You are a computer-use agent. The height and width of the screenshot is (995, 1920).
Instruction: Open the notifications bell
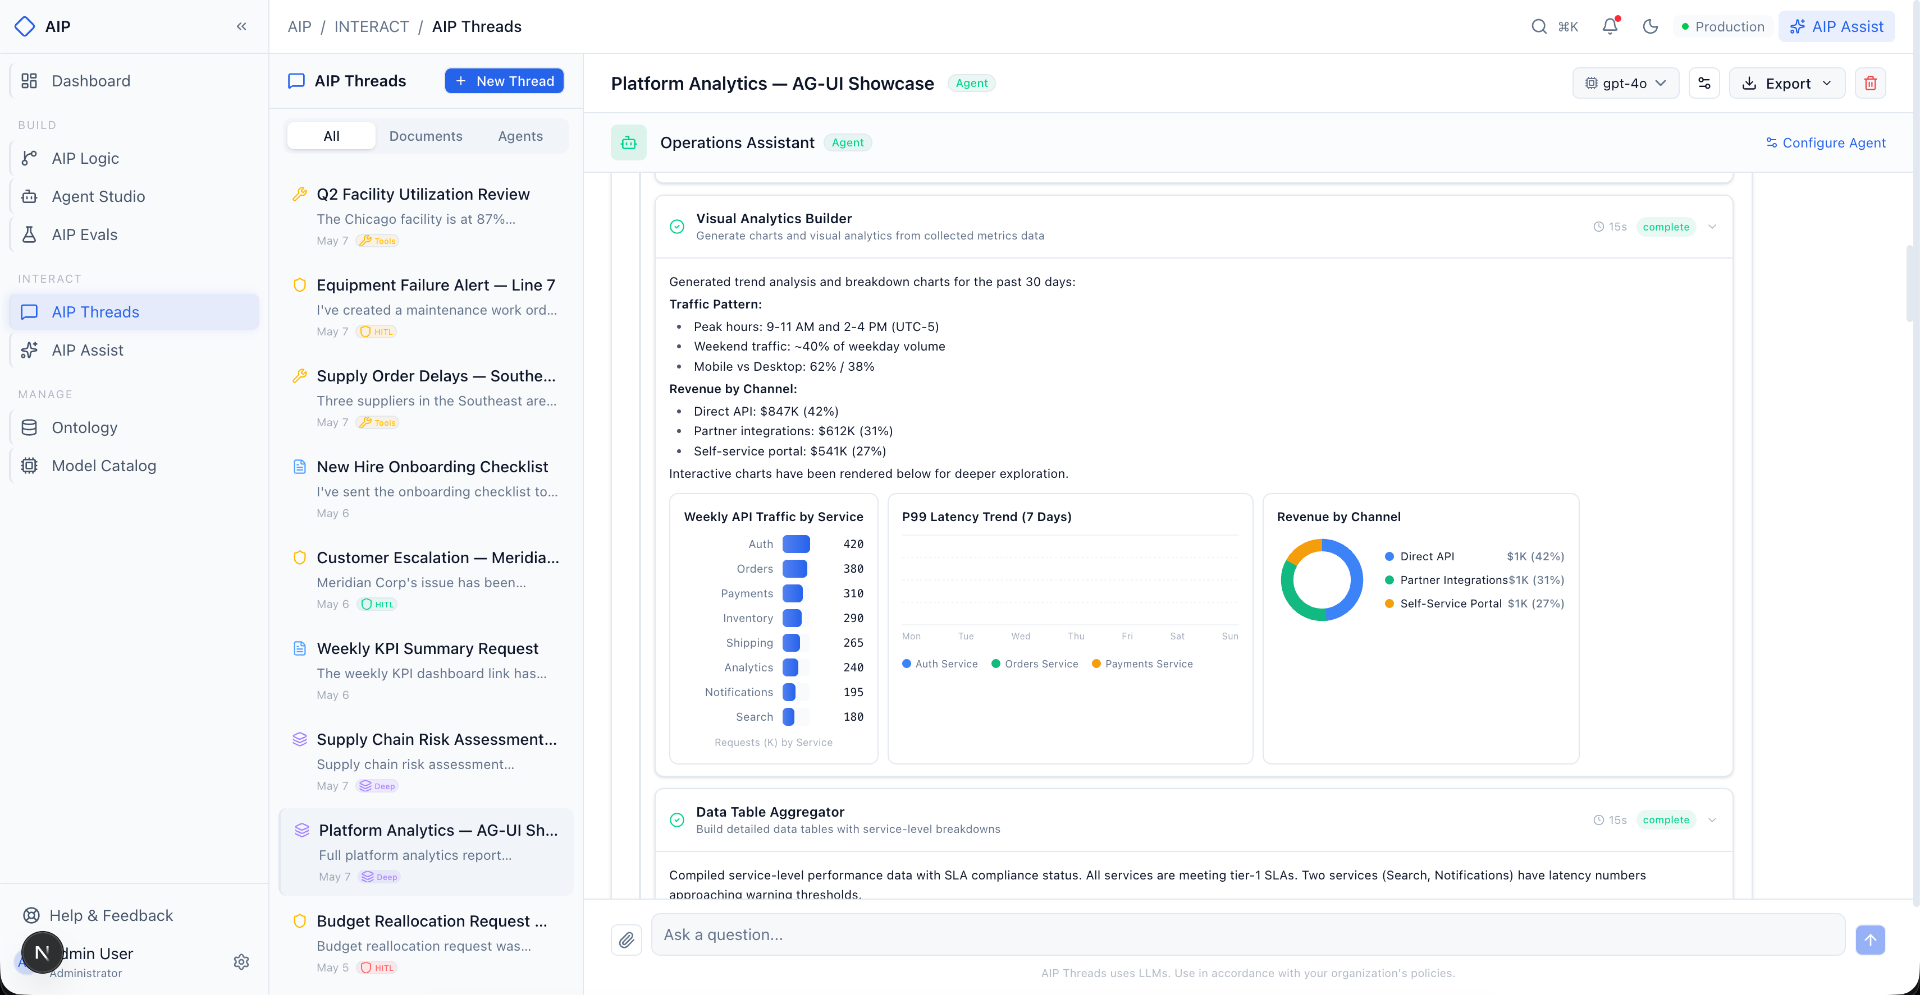1610,27
